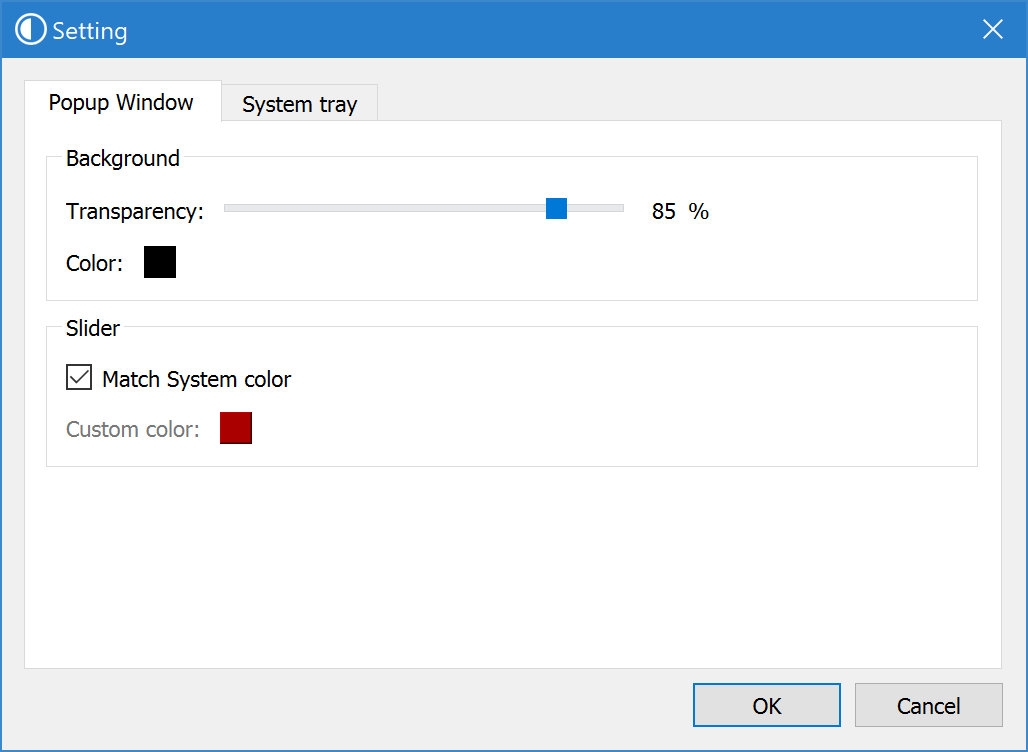Screen dimensions: 1028x752
Task: Click the greyed "Custom color:" label
Action: 133,430
